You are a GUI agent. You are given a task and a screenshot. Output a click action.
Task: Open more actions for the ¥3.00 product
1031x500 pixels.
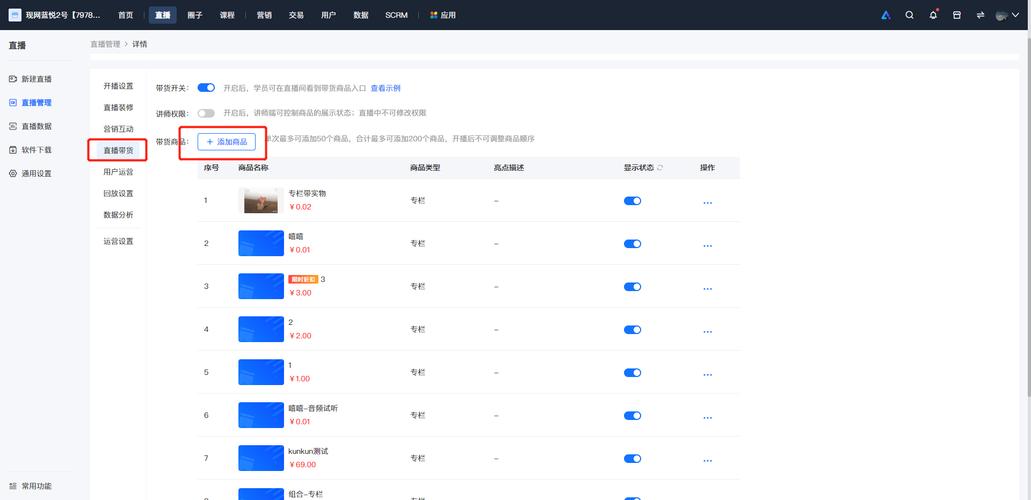[x=707, y=289]
